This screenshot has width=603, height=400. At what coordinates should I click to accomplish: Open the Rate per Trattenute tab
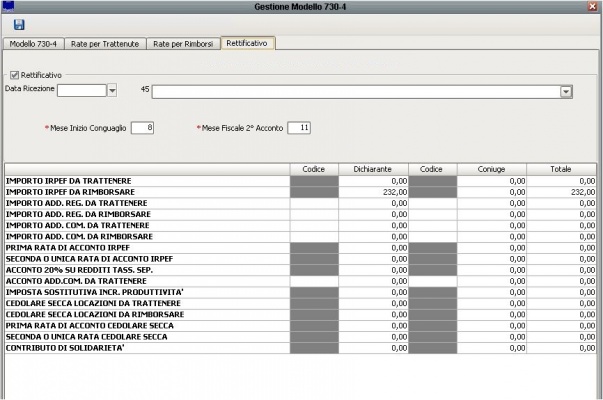click(x=105, y=44)
